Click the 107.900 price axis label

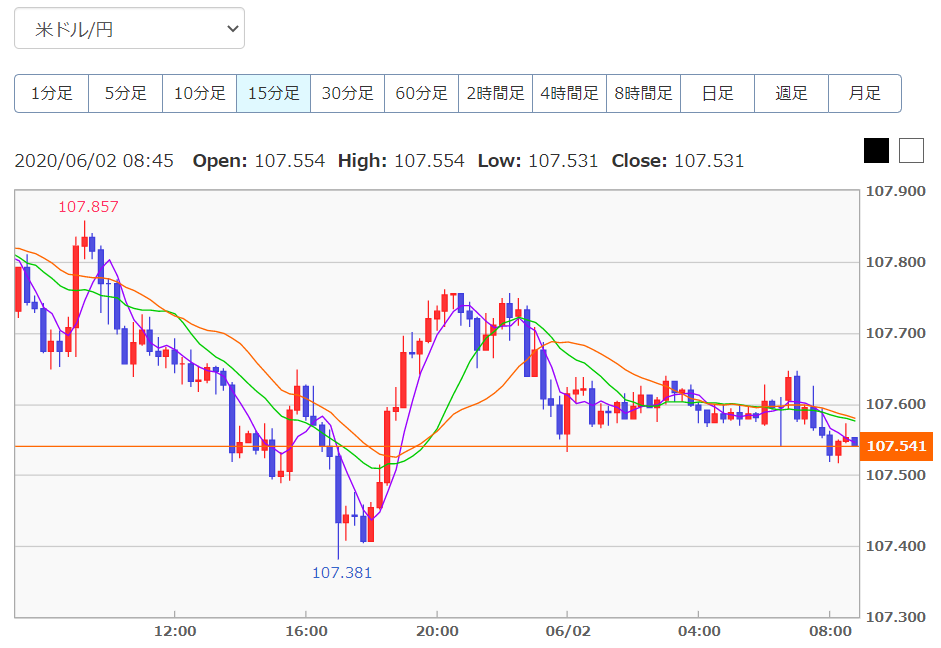pyautogui.click(x=895, y=191)
